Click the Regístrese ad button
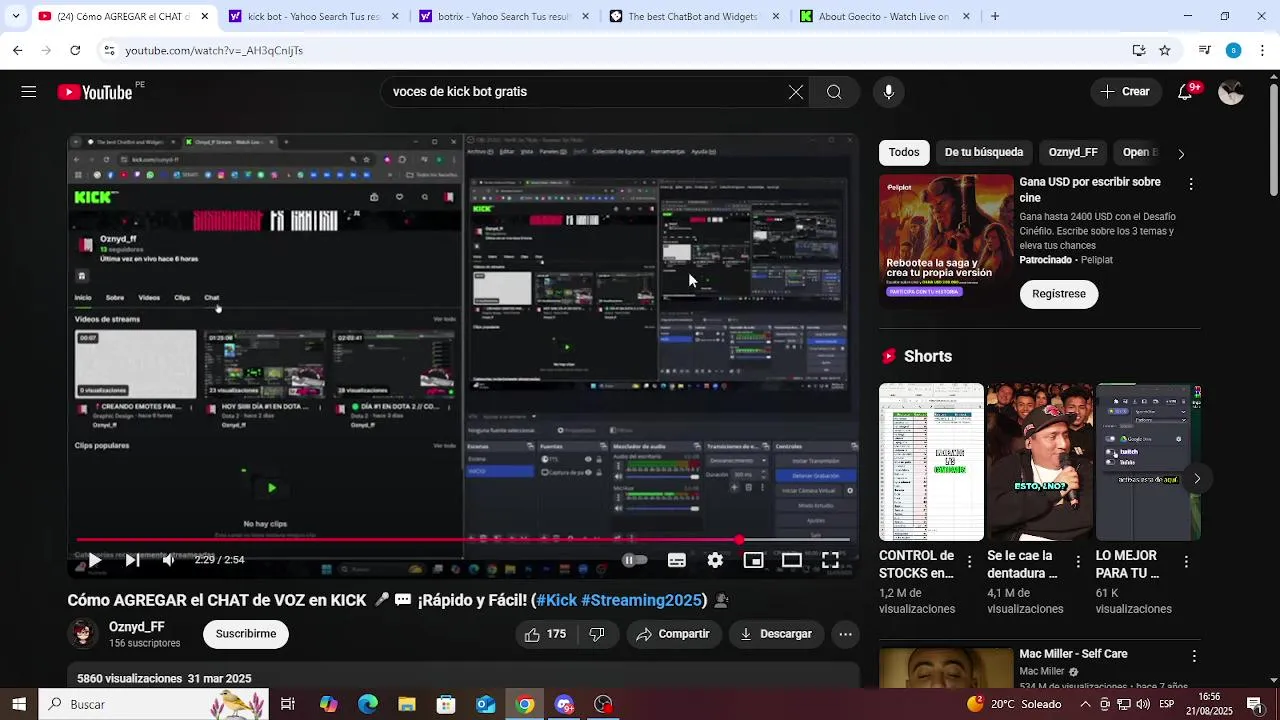The image size is (1280, 720). (x=1059, y=294)
